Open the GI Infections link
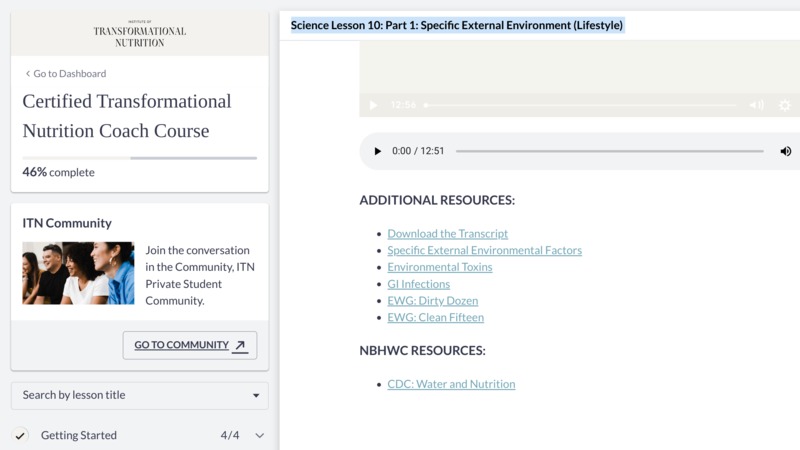Screen dimensions: 800x450 [418, 284]
